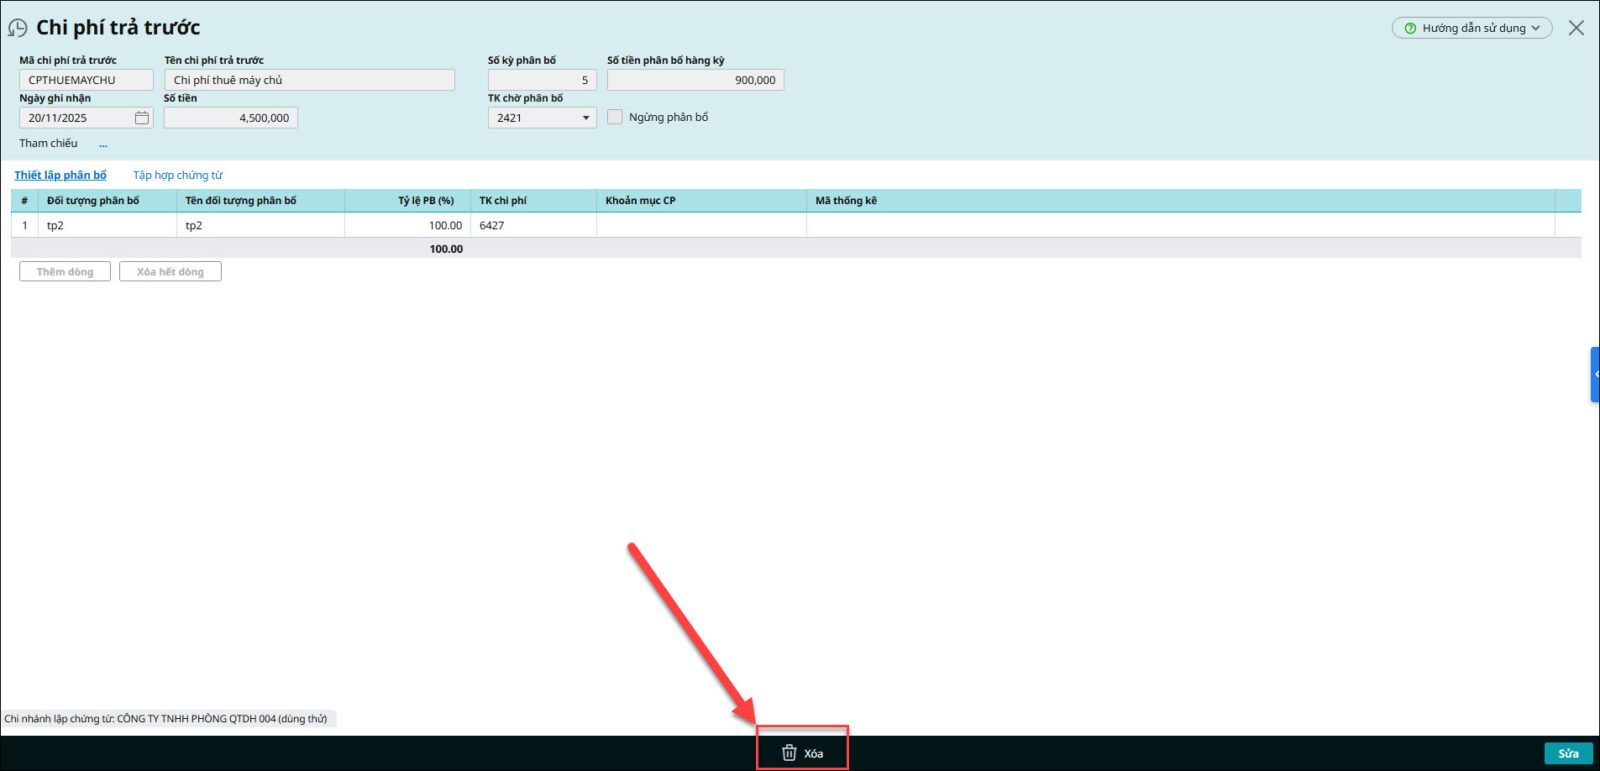The height and width of the screenshot is (771, 1600).
Task: Click the Xóa hết dòng button
Action: [x=170, y=272]
